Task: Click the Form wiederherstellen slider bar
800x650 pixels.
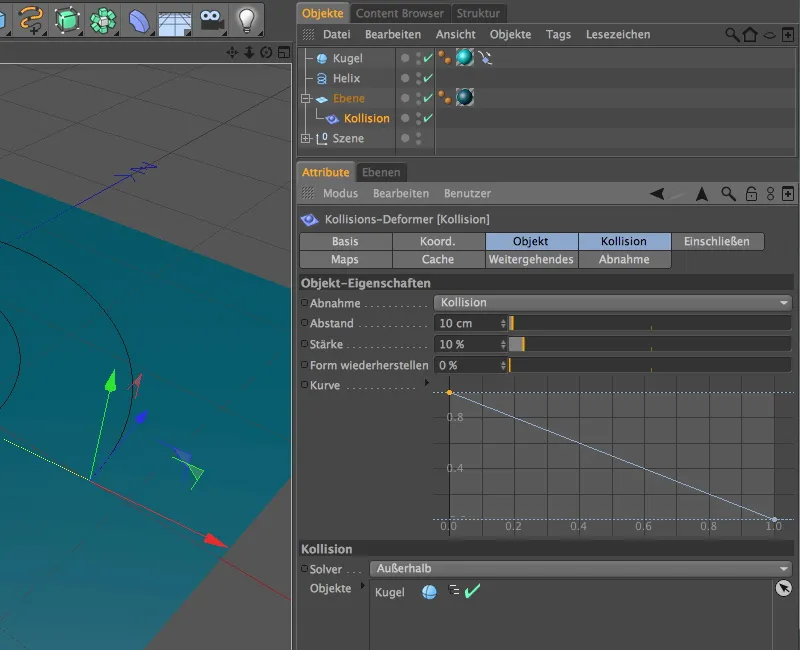Action: click(x=649, y=365)
